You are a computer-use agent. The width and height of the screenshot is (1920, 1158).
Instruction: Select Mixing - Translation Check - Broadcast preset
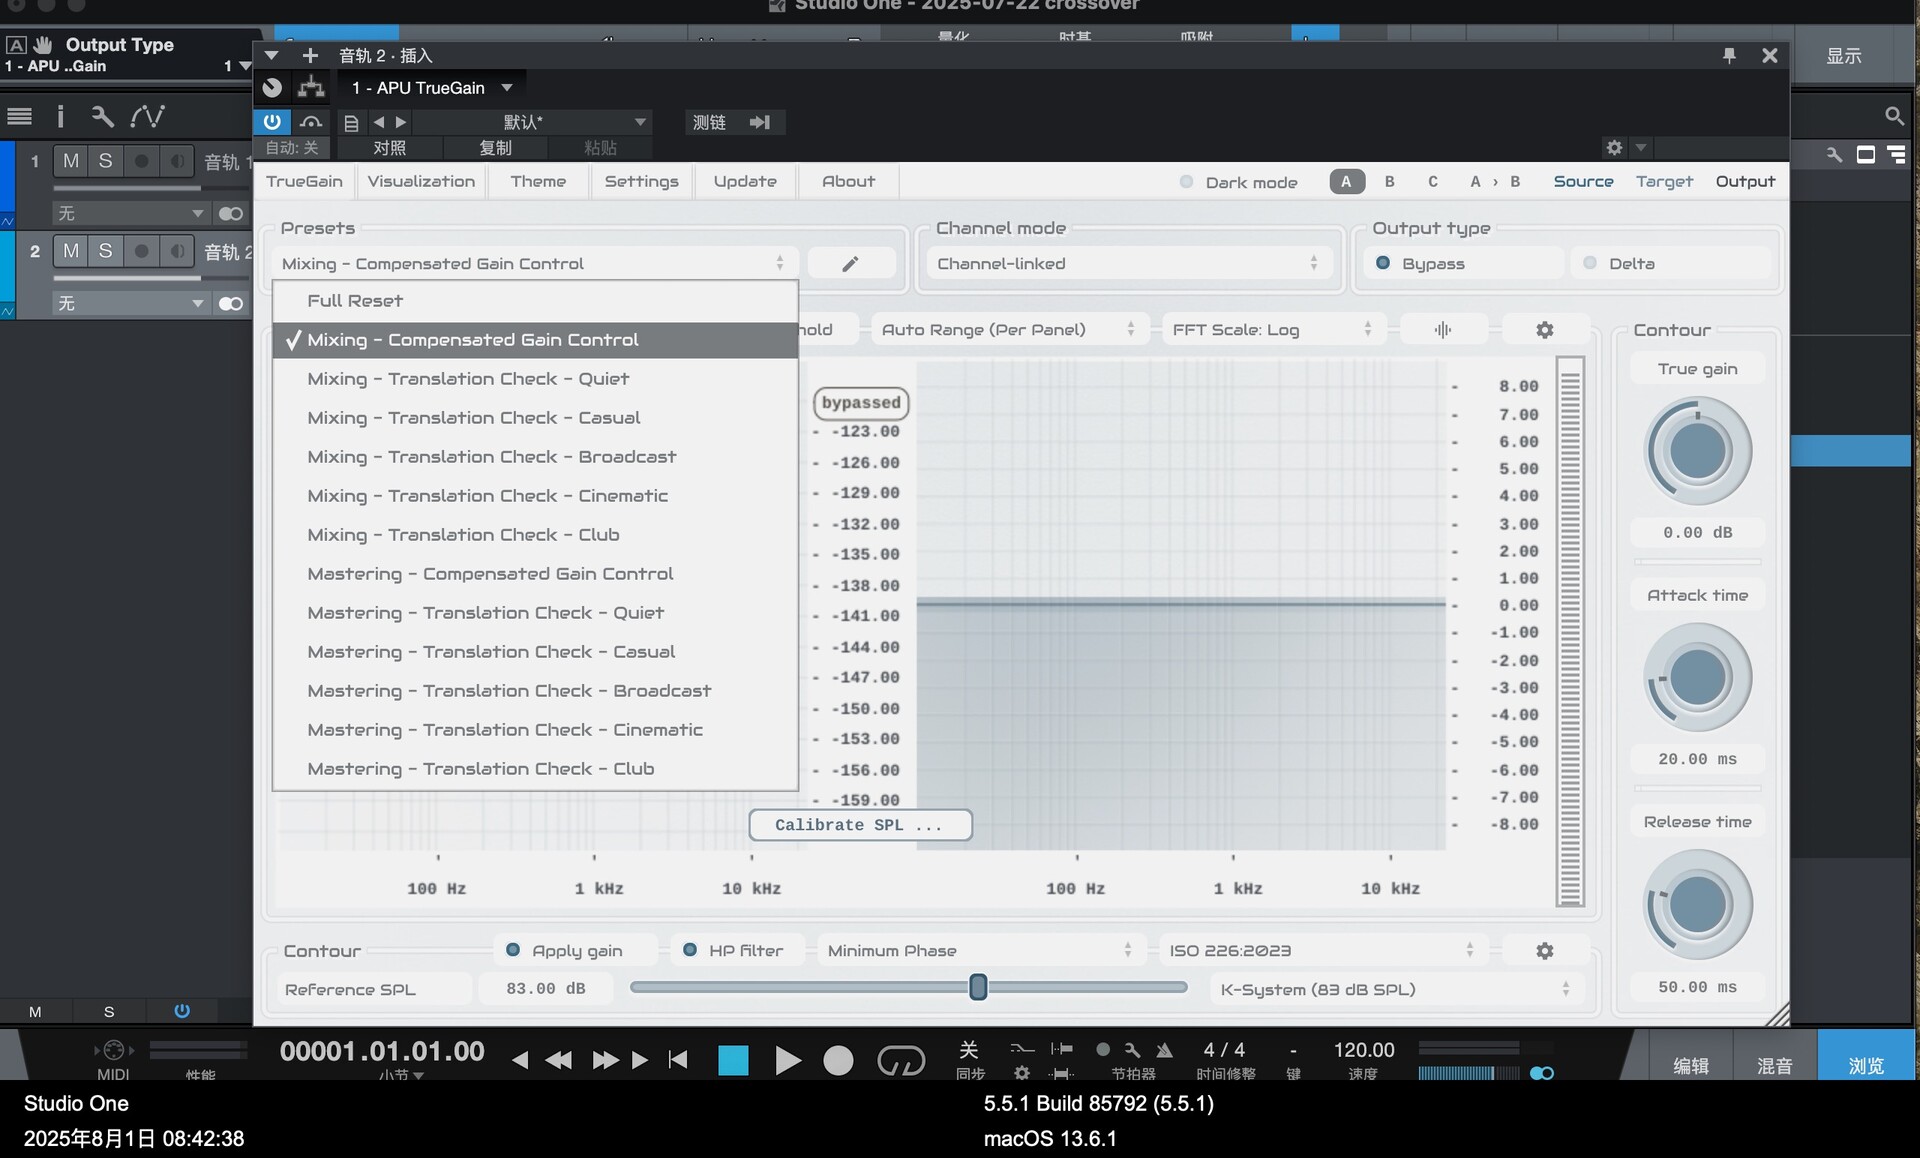click(x=535, y=457)
